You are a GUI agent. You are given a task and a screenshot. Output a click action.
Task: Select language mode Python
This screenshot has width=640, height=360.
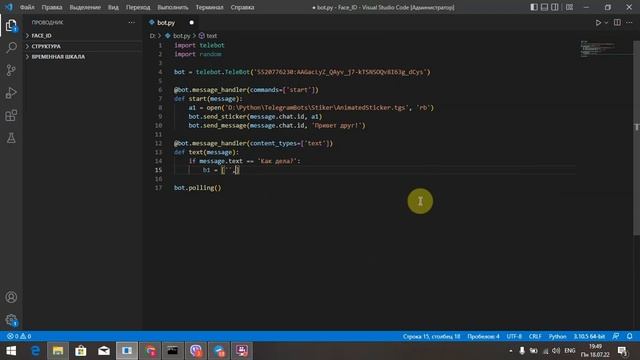557,336
